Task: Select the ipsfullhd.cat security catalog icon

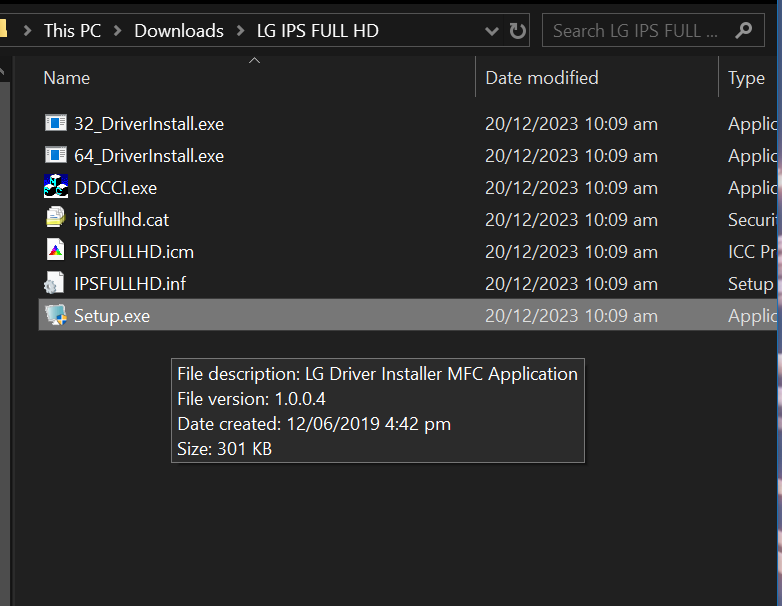Action: pyautogui.click(x=56, y=219)
